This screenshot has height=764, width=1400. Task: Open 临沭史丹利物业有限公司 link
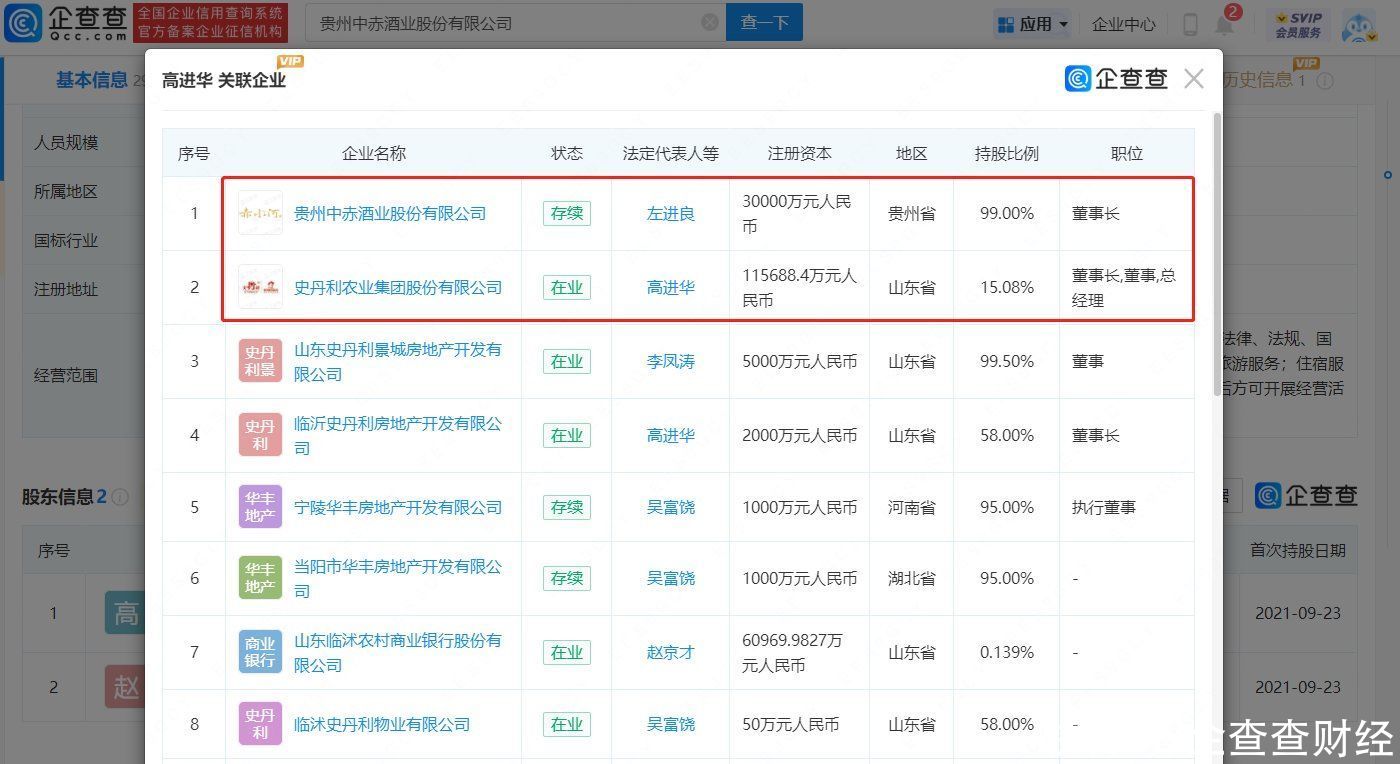point(382,724)
